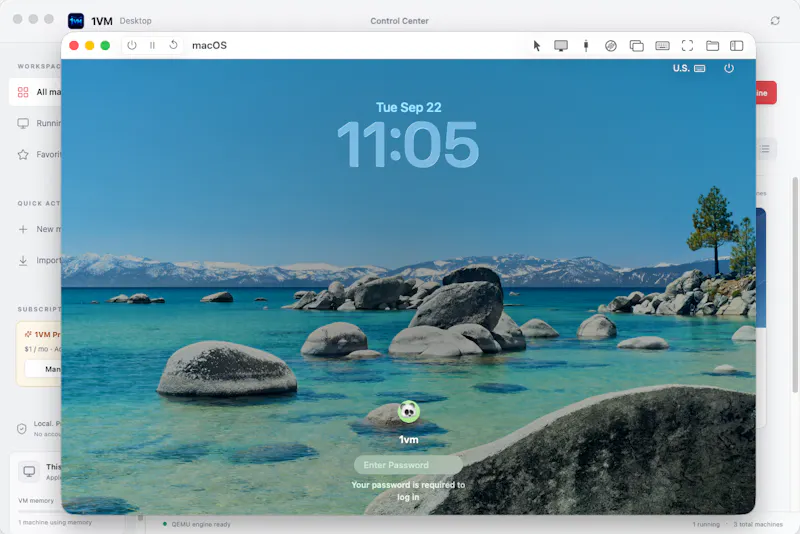Click the Manage subscription button
This screenshot has width=800, height=534.
[43, 369]
